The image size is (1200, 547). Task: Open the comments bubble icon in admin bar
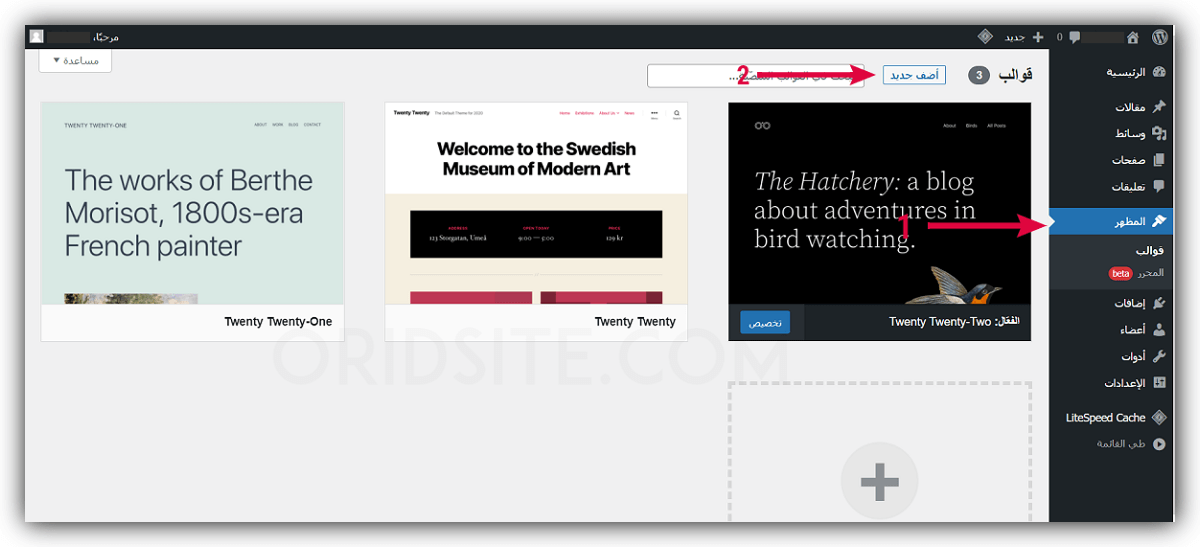[1074, 37]
